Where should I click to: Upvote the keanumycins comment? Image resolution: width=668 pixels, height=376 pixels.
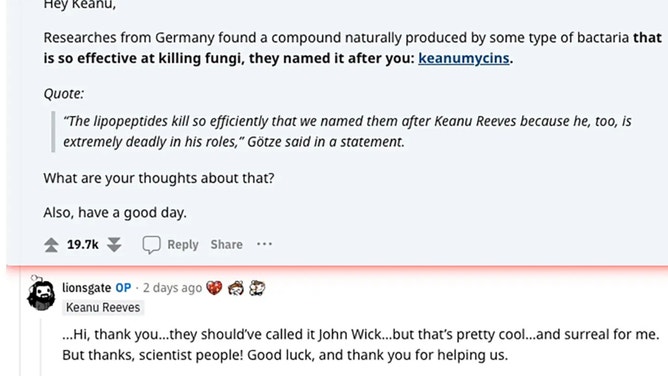point(51,245)
